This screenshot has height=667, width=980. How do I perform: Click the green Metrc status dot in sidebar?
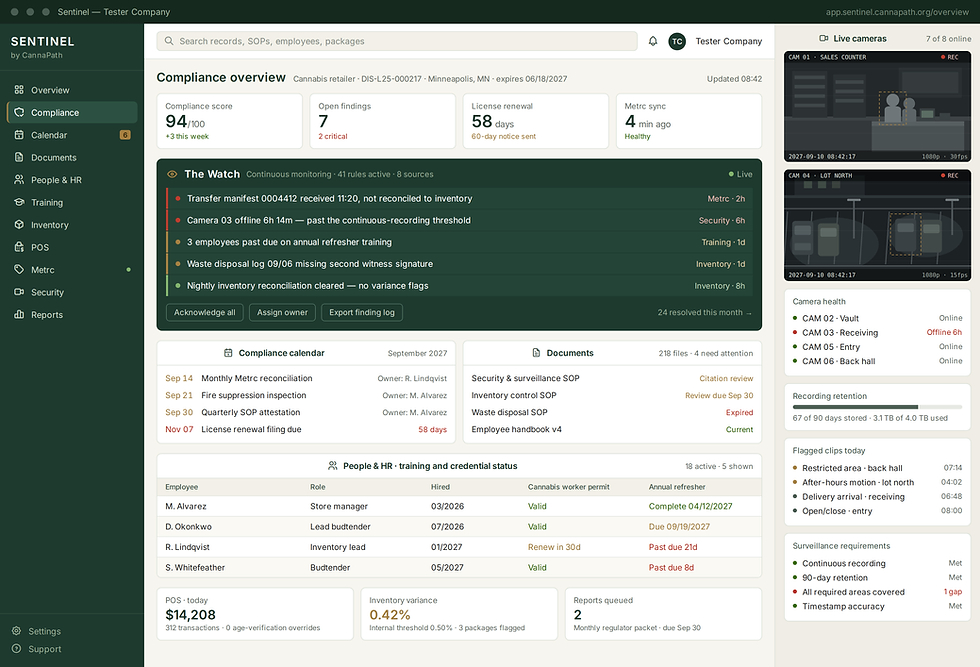click(129, 269)
